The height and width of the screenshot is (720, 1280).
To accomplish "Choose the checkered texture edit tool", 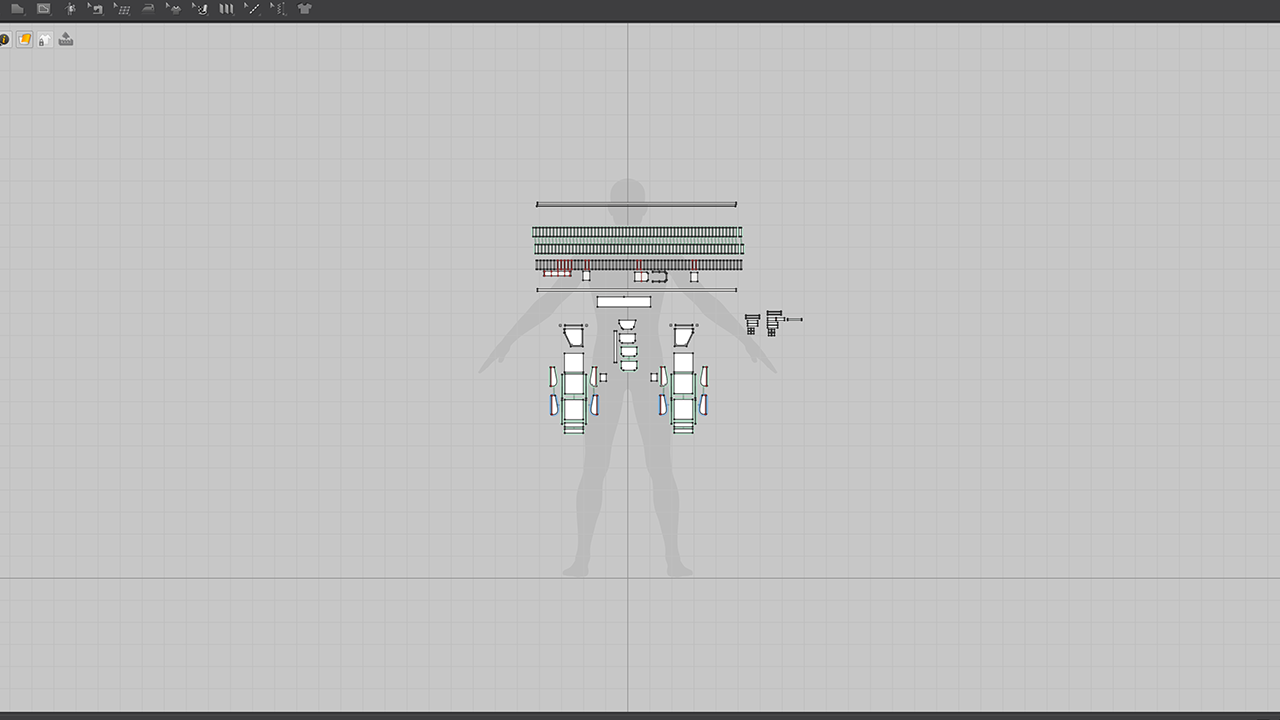I will [200, 9].
